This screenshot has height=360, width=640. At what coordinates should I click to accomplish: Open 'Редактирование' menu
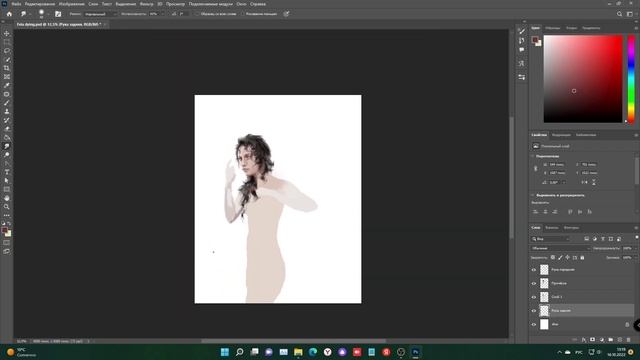pyautogui.click(x=40, y=4)
